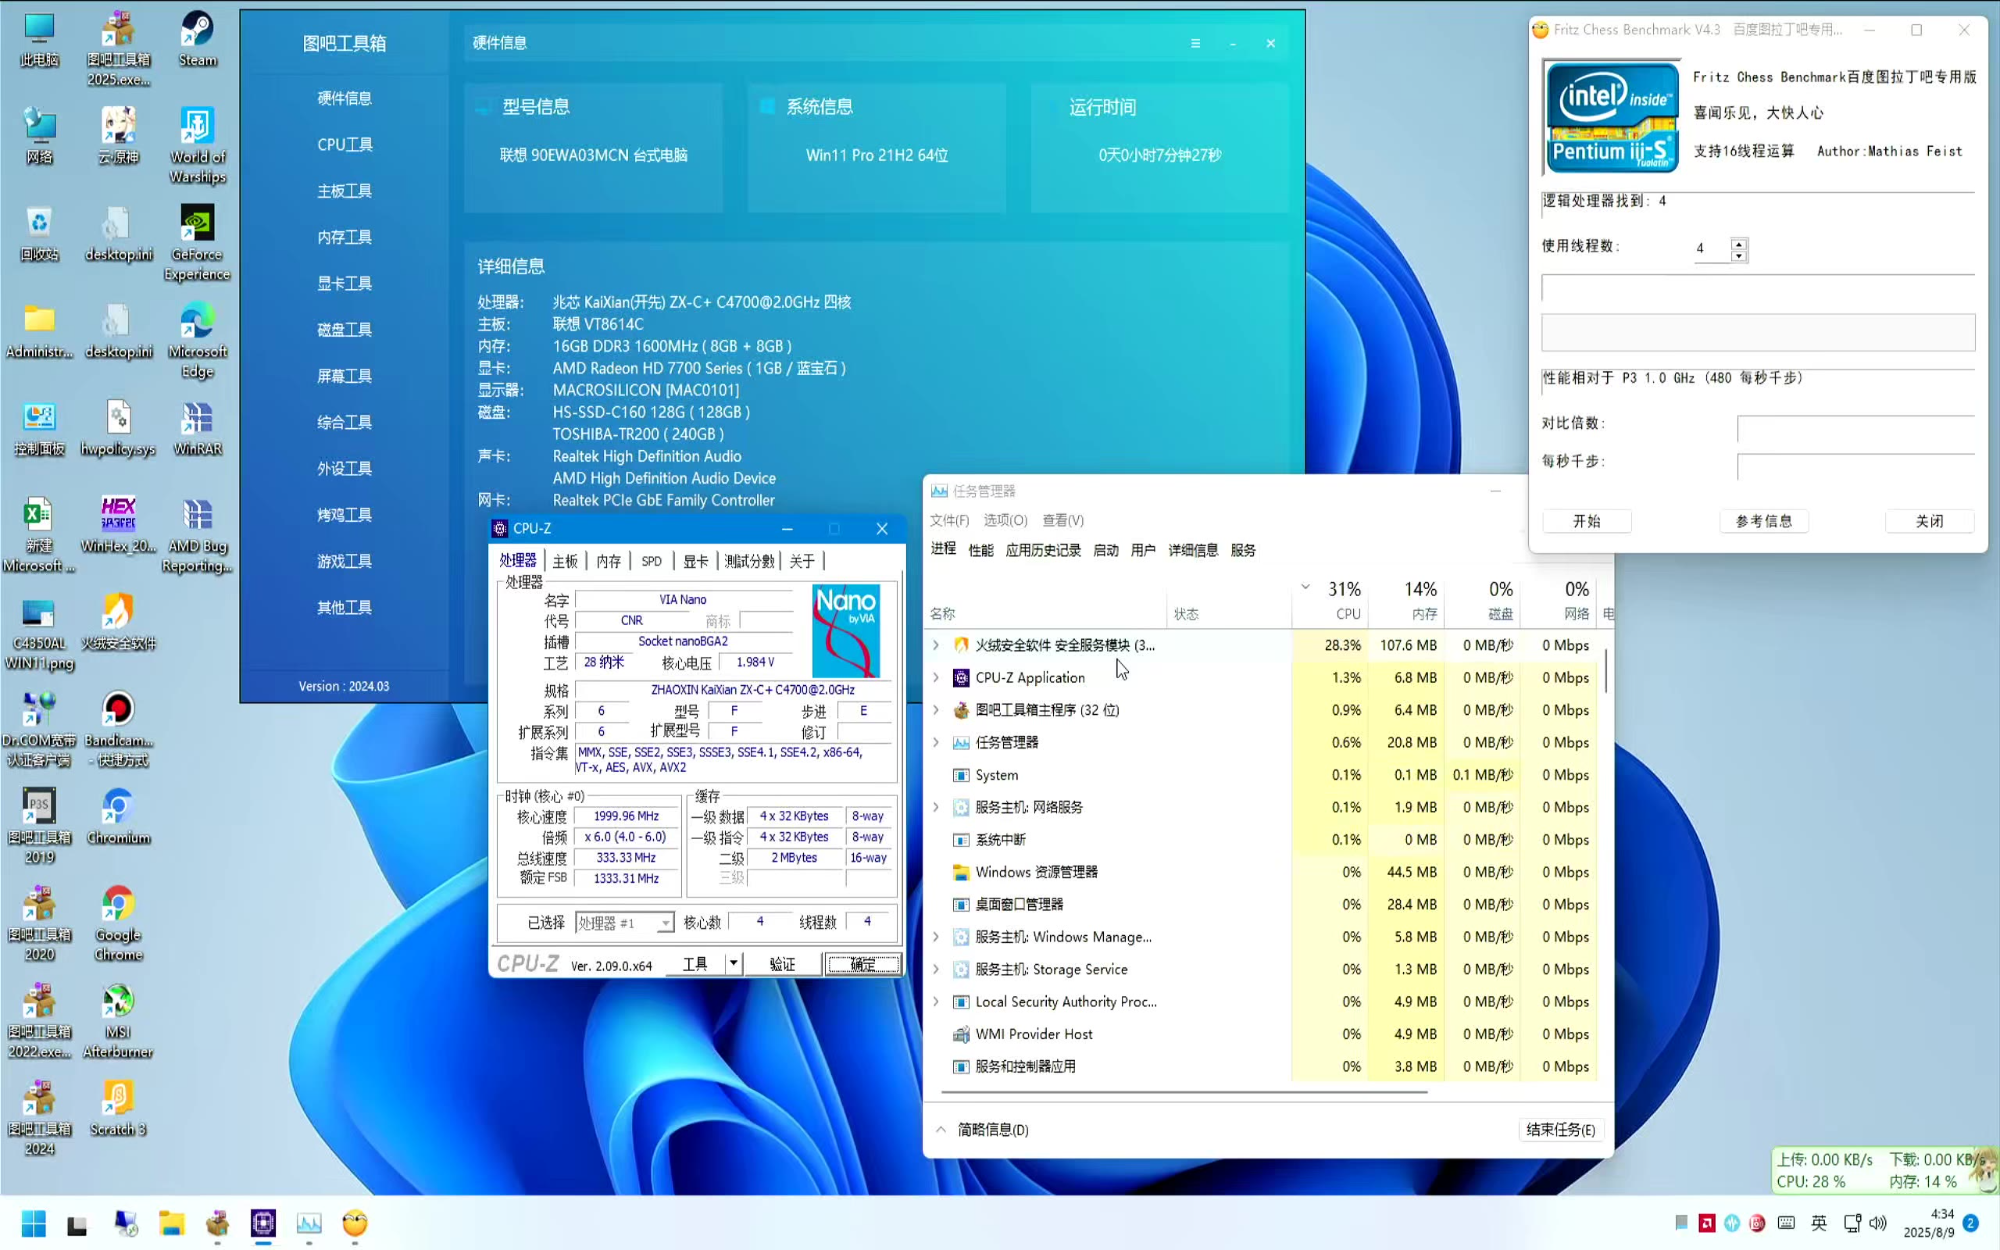Open the Chromium desktop icon
This screenshot has height=1250, width=2000.
tap(118, 816)
